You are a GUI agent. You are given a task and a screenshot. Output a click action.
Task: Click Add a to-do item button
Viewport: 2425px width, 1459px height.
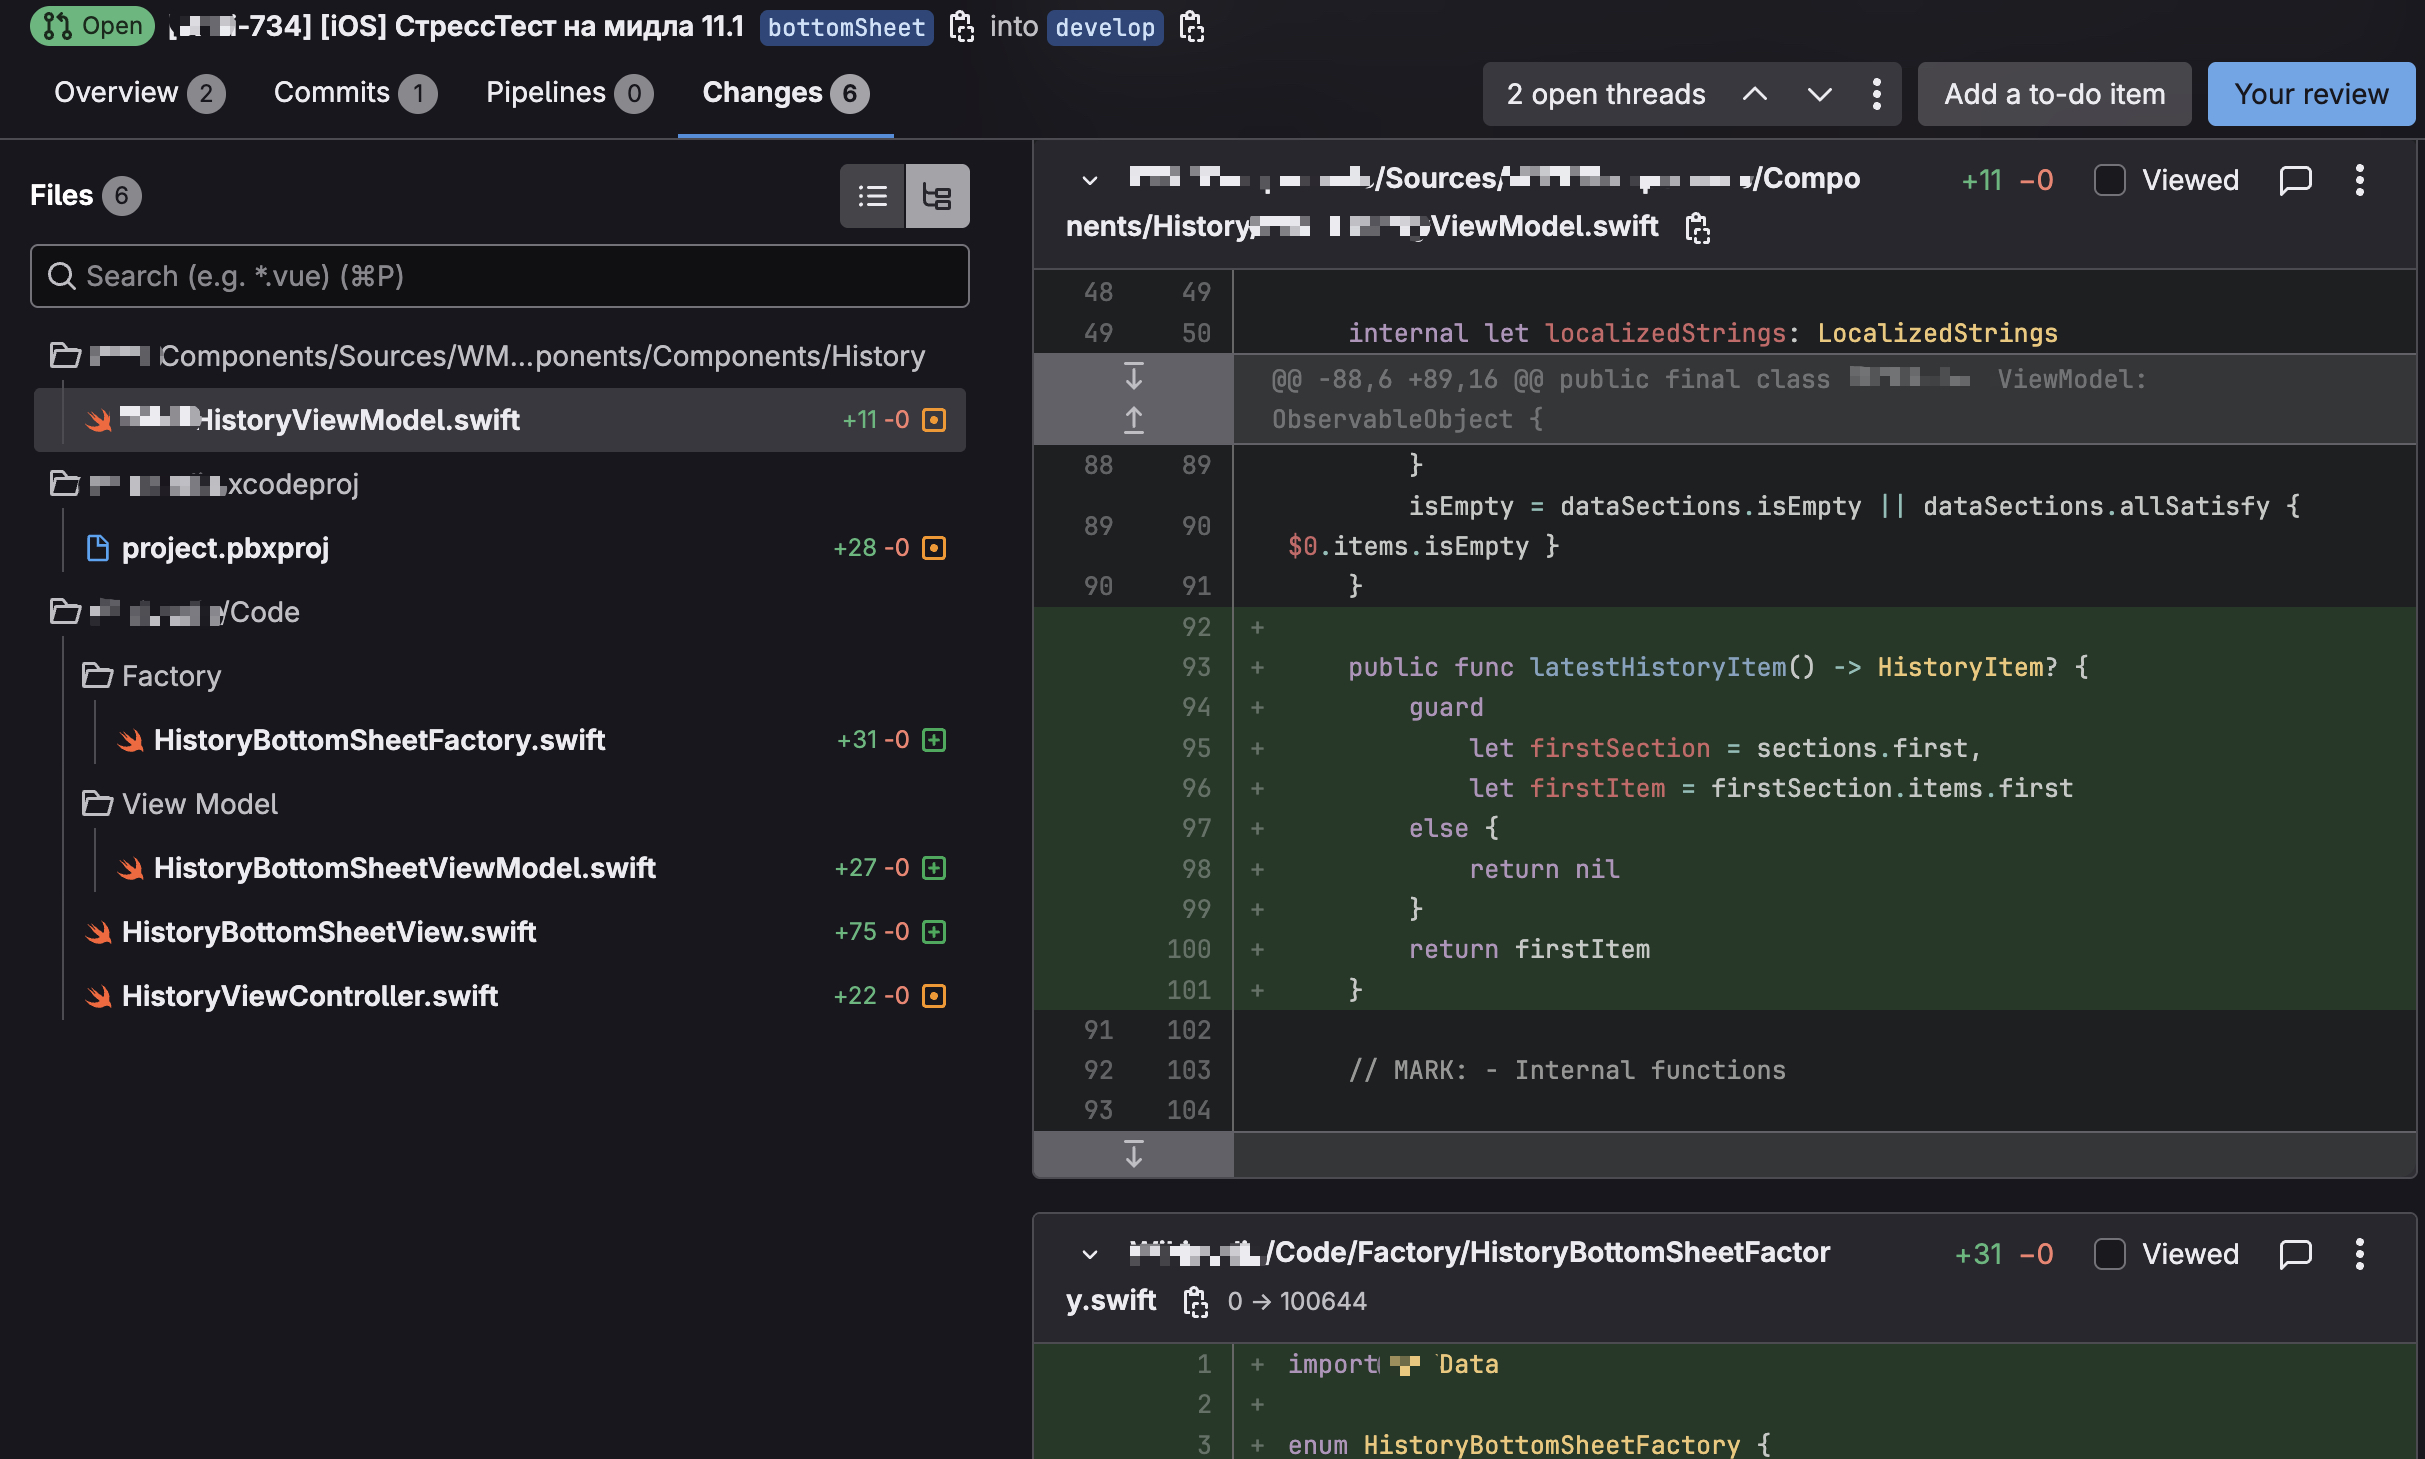[2054, 94]
